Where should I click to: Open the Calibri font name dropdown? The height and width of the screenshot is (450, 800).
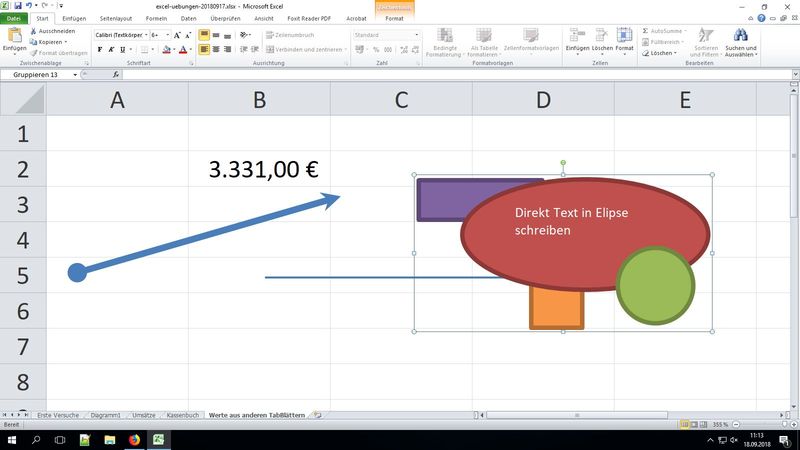(145, 35)
